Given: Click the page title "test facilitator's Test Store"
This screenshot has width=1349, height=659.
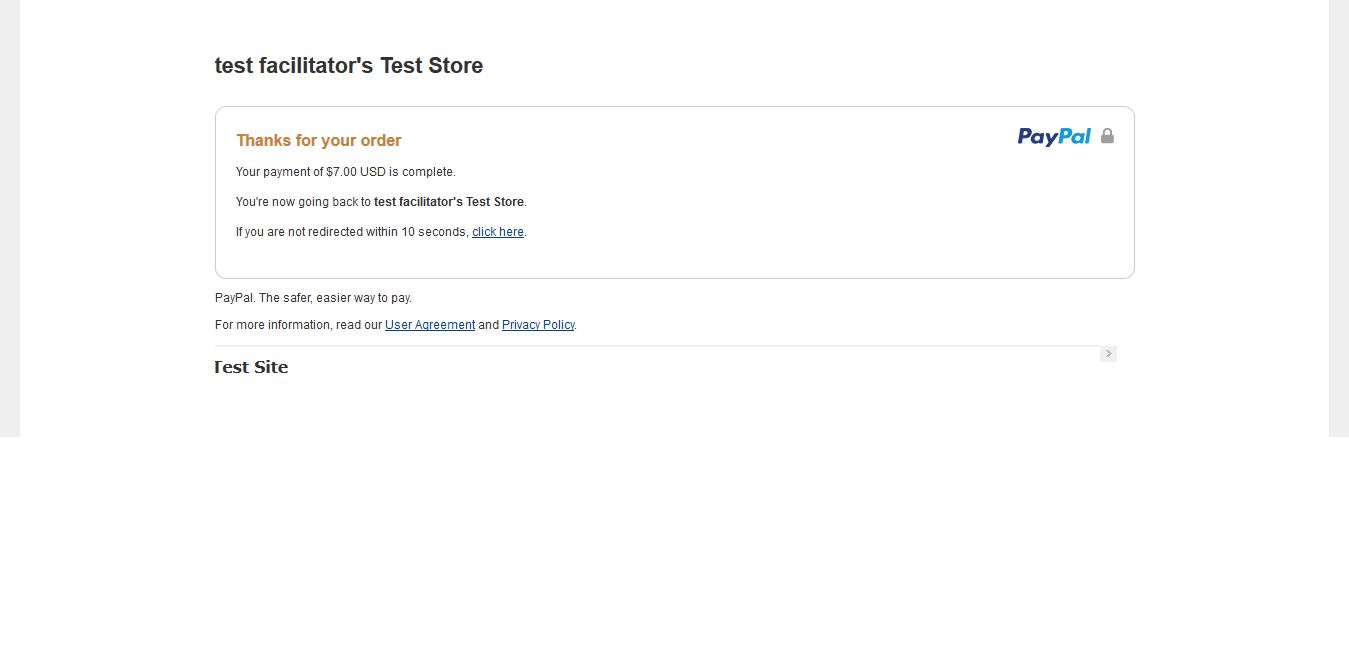Looking at the screenshot, I should (349, 66).
